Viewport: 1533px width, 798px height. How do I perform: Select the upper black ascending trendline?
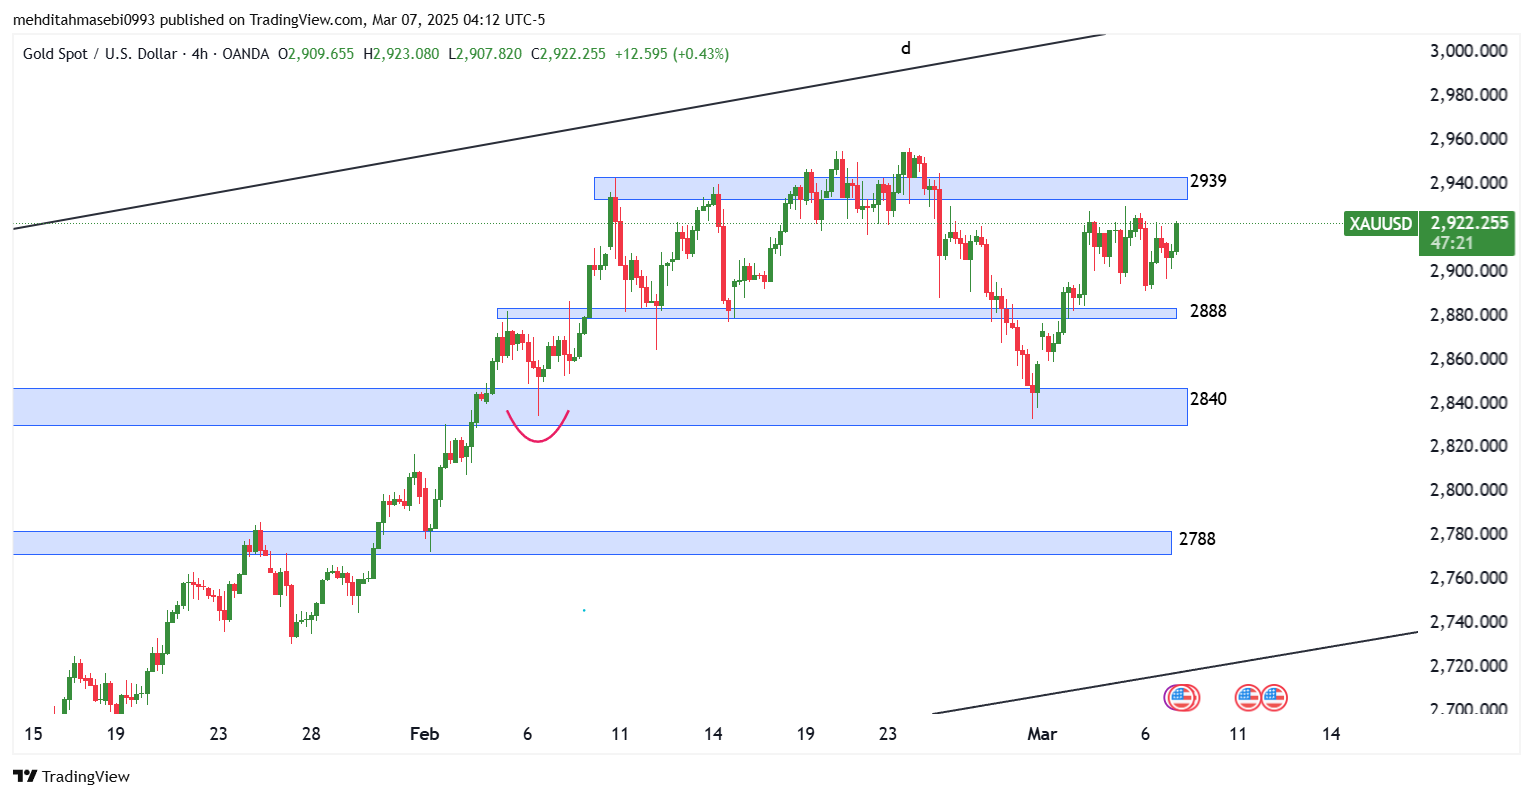558,133
